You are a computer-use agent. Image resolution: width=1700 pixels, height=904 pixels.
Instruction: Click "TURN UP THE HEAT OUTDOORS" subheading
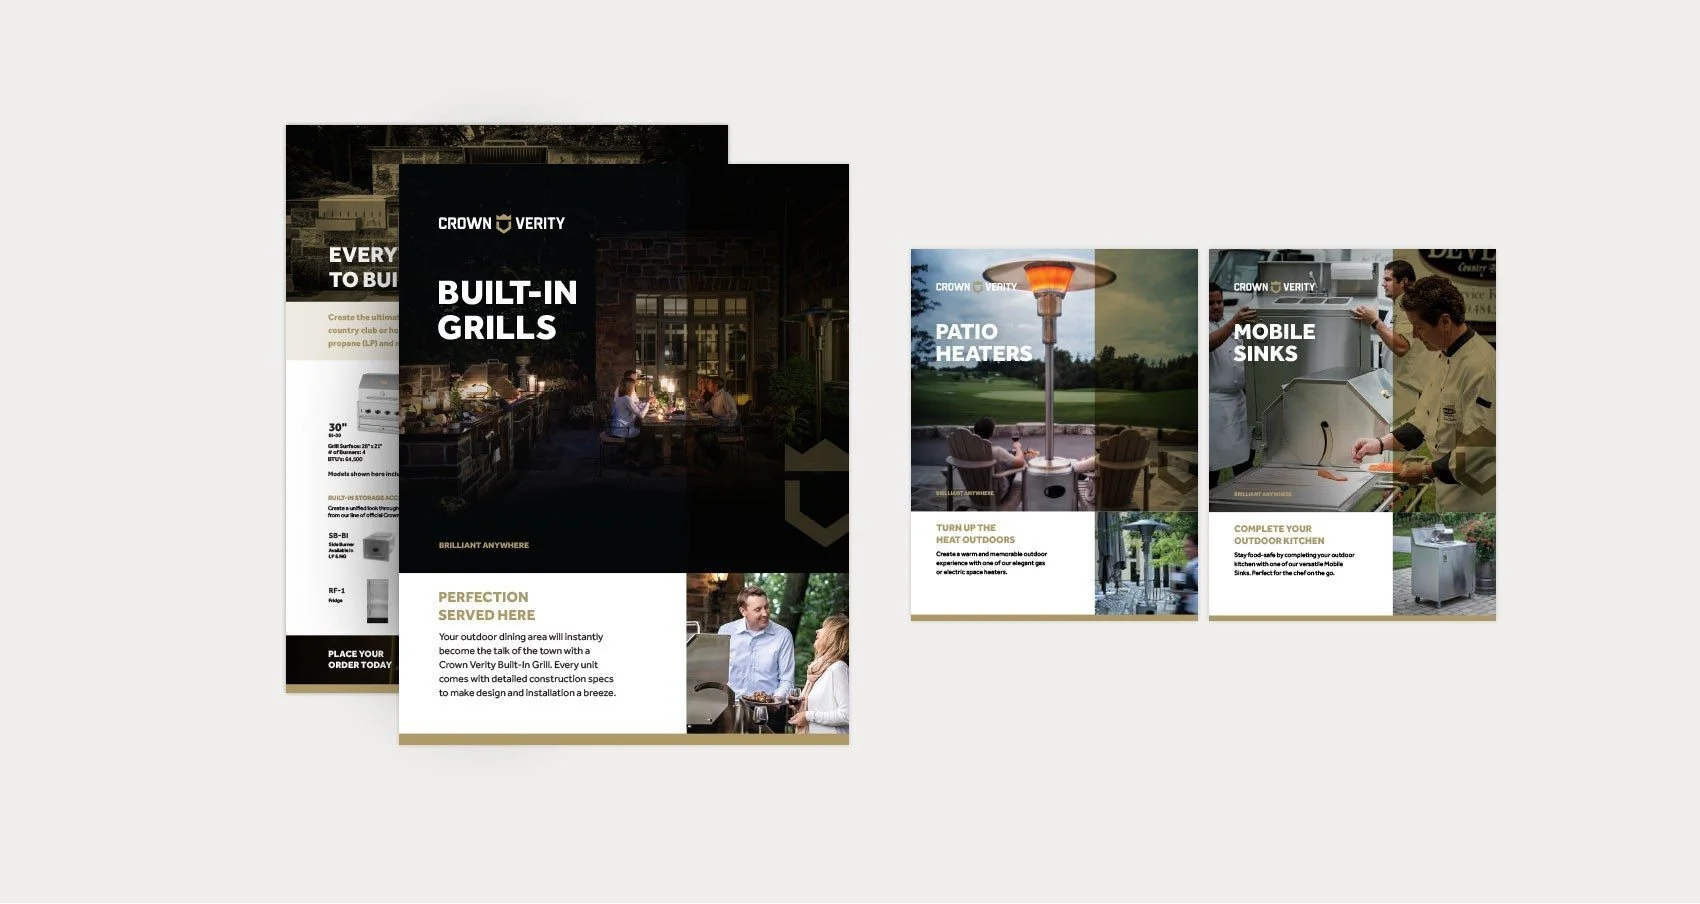pos(975,534)
